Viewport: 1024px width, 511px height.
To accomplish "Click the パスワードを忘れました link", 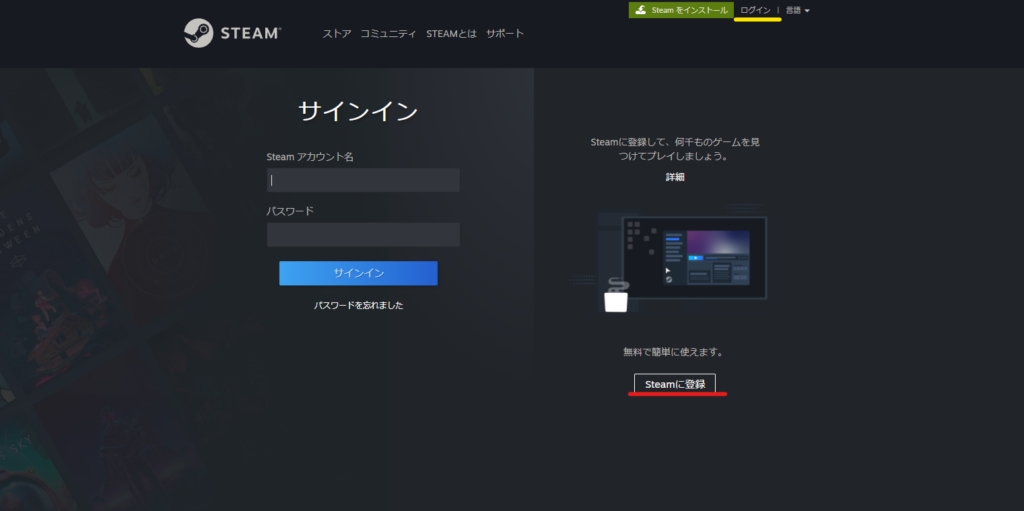I will click(359, 305).
